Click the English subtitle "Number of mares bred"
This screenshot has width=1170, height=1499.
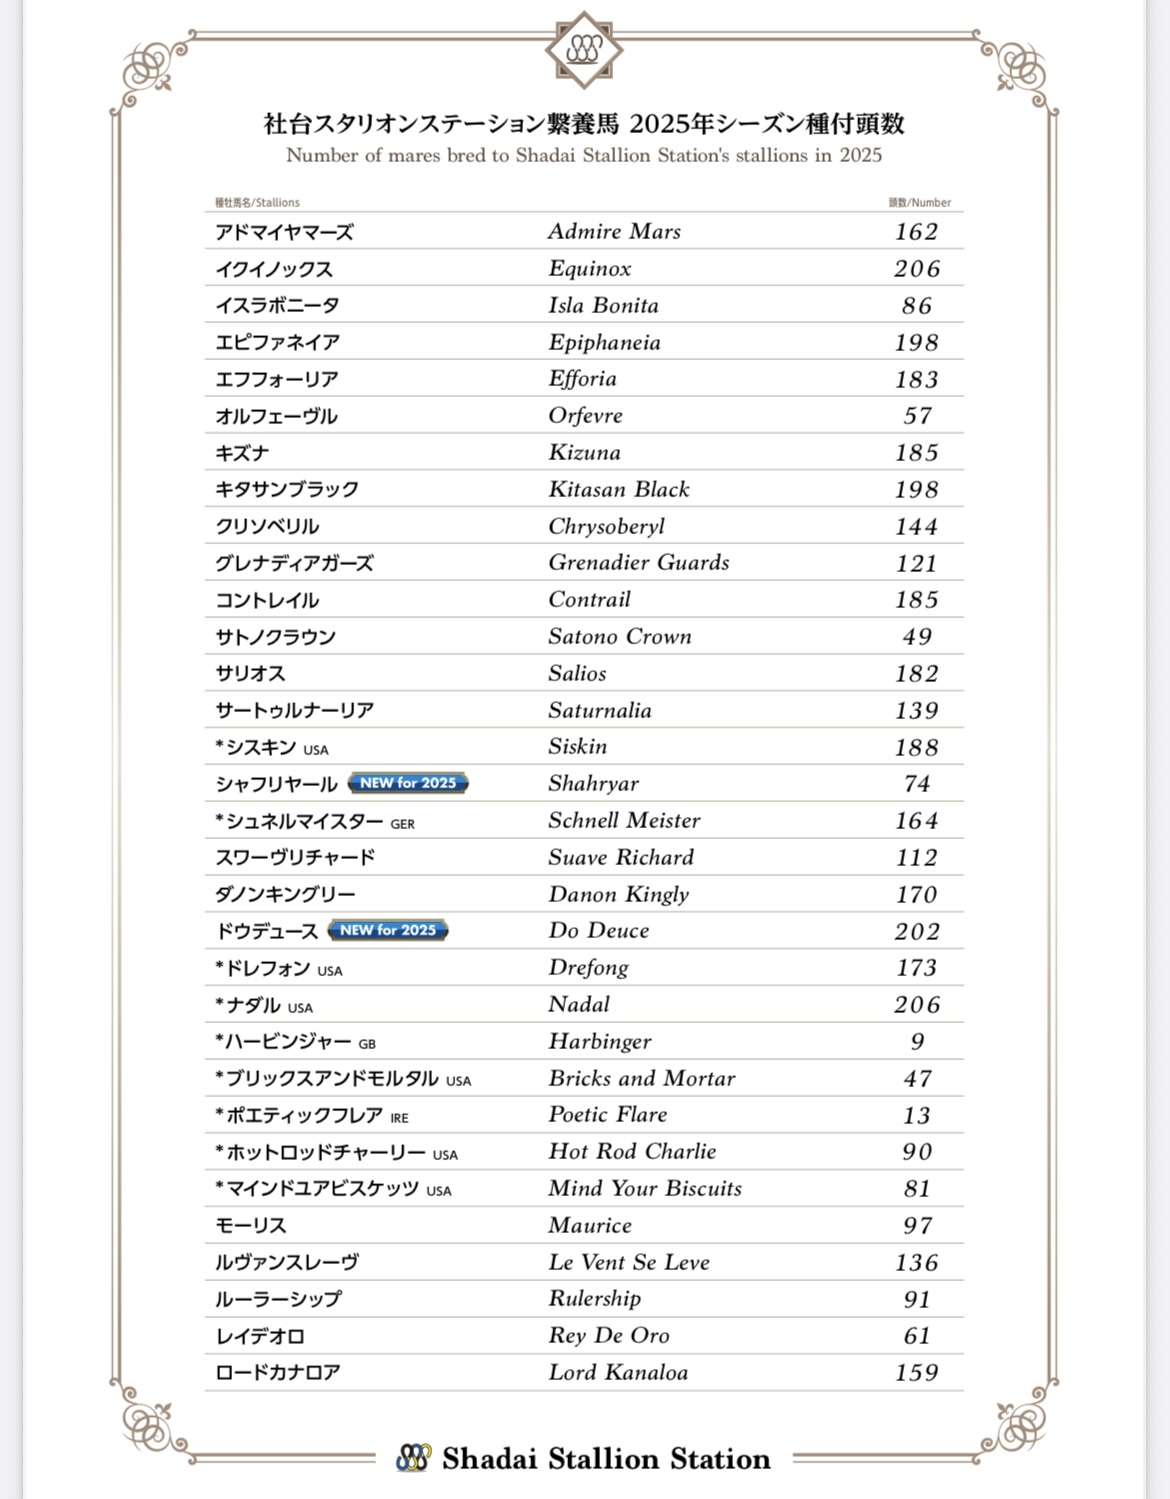[x=584, y=155]
